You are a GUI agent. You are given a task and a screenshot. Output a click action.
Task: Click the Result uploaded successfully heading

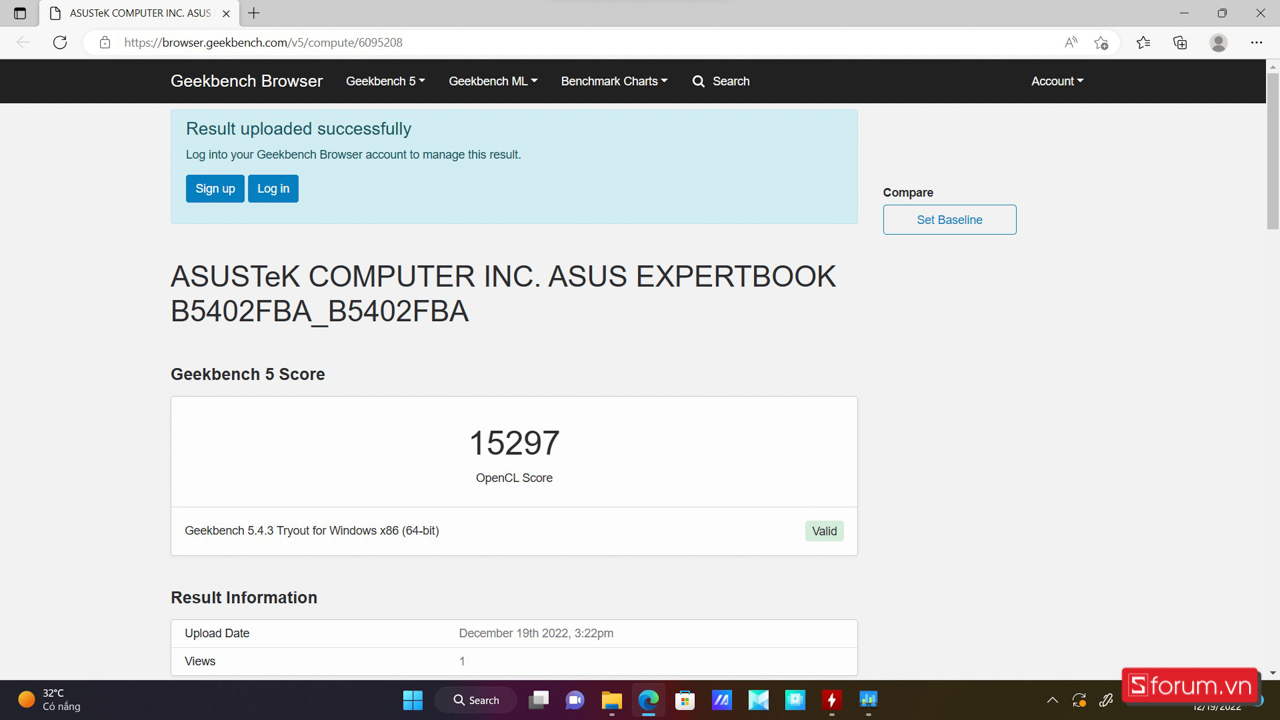point(298,129)
